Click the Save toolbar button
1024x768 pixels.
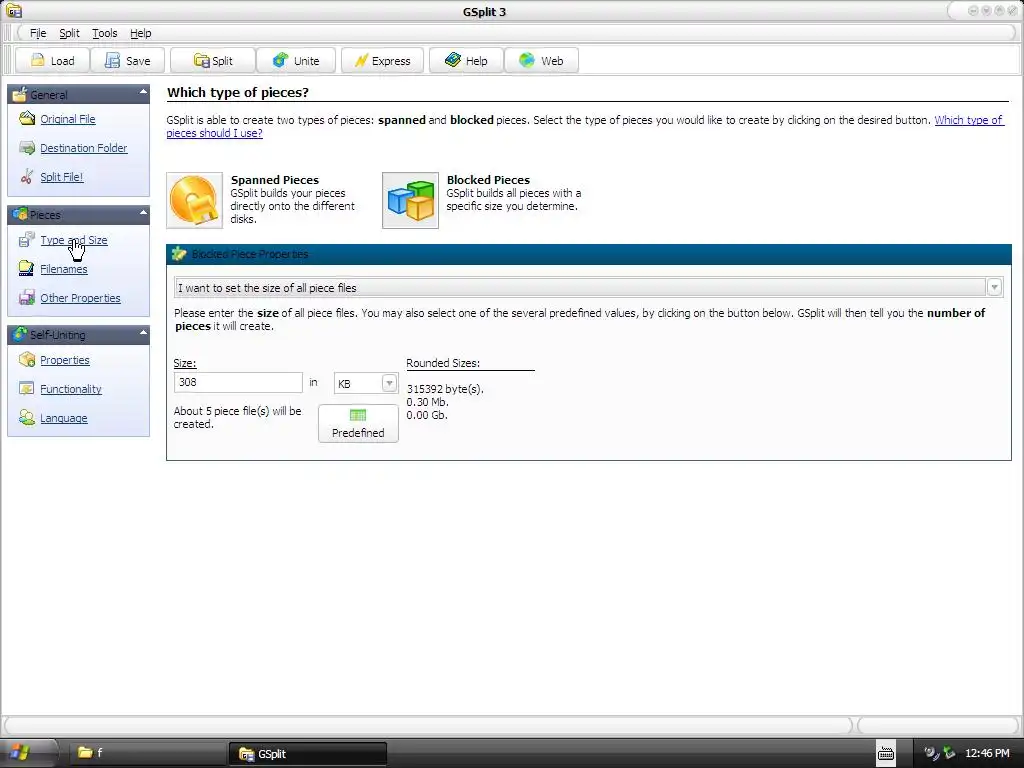pyautogui.click(x=127, y=61)
